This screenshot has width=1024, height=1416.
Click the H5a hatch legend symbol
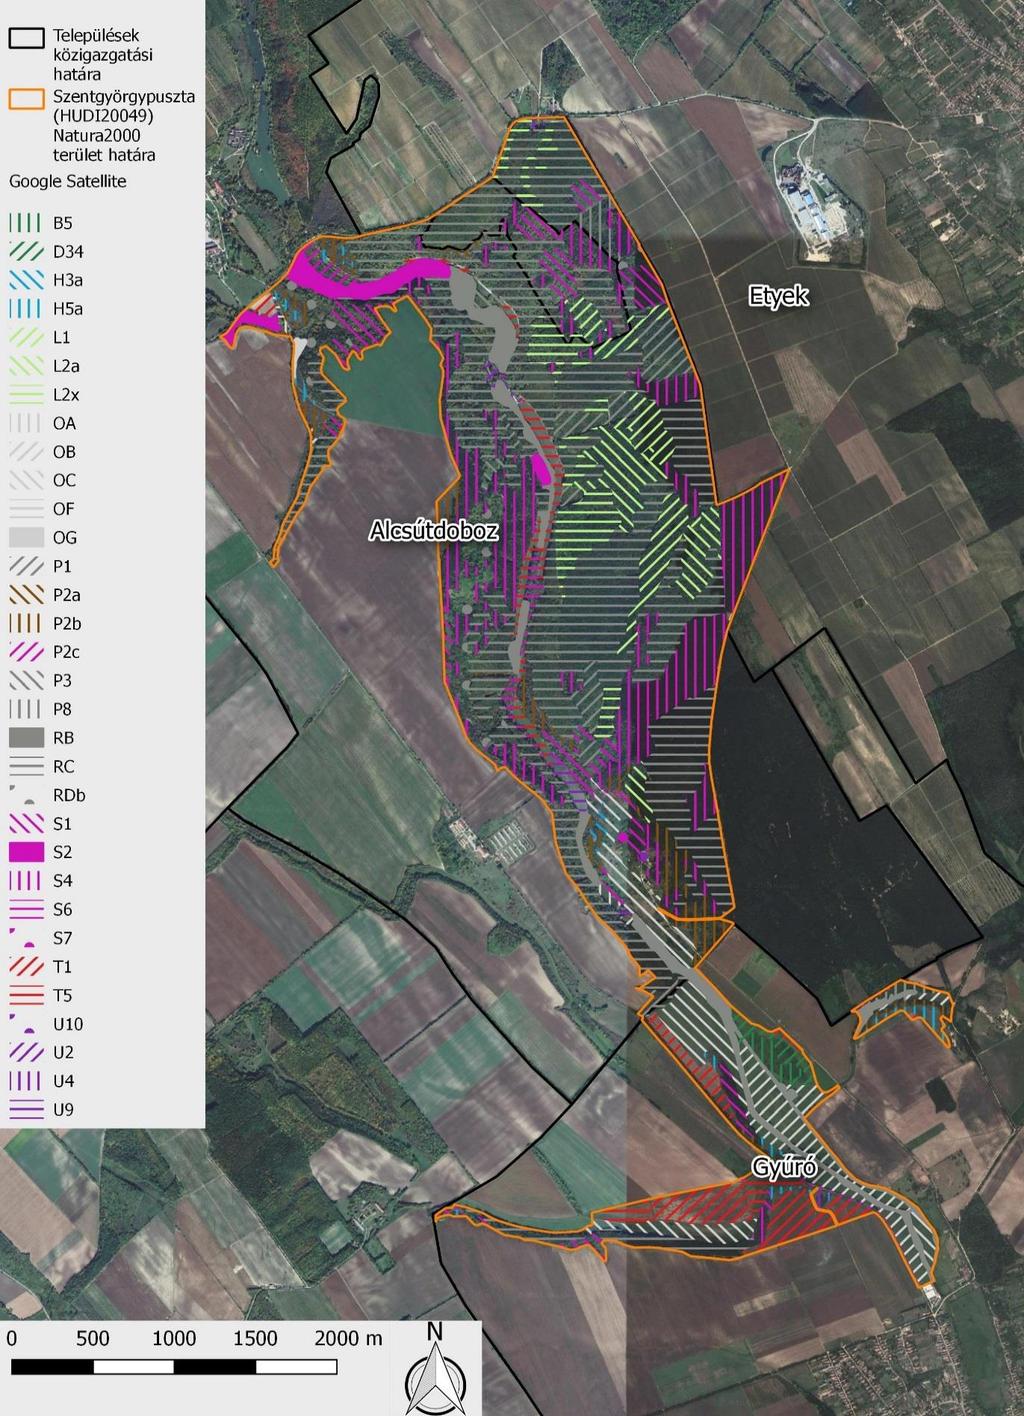[26, 309]
